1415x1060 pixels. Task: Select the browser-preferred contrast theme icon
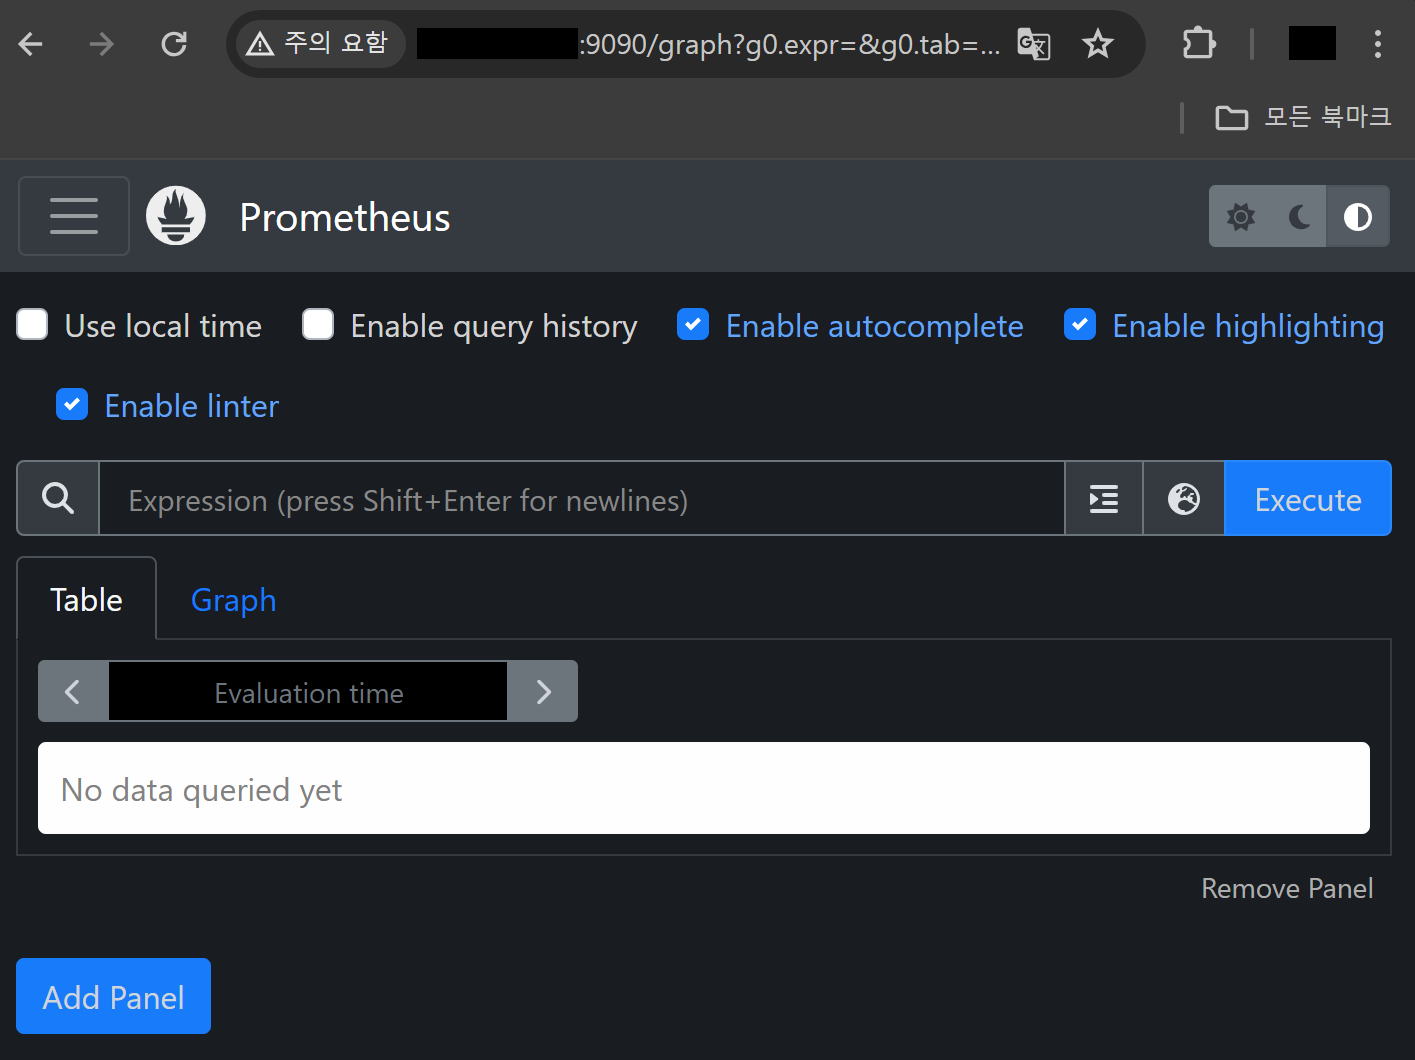tap(1357, 216)
